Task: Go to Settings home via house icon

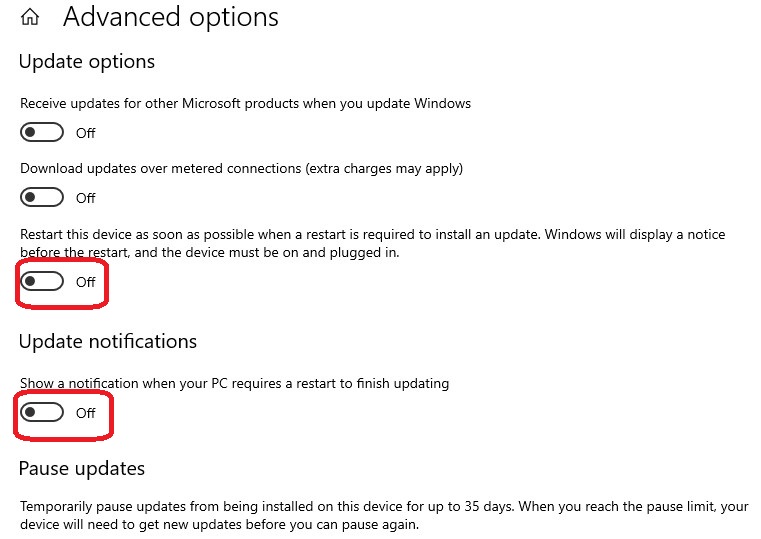Action: point(30,17)
